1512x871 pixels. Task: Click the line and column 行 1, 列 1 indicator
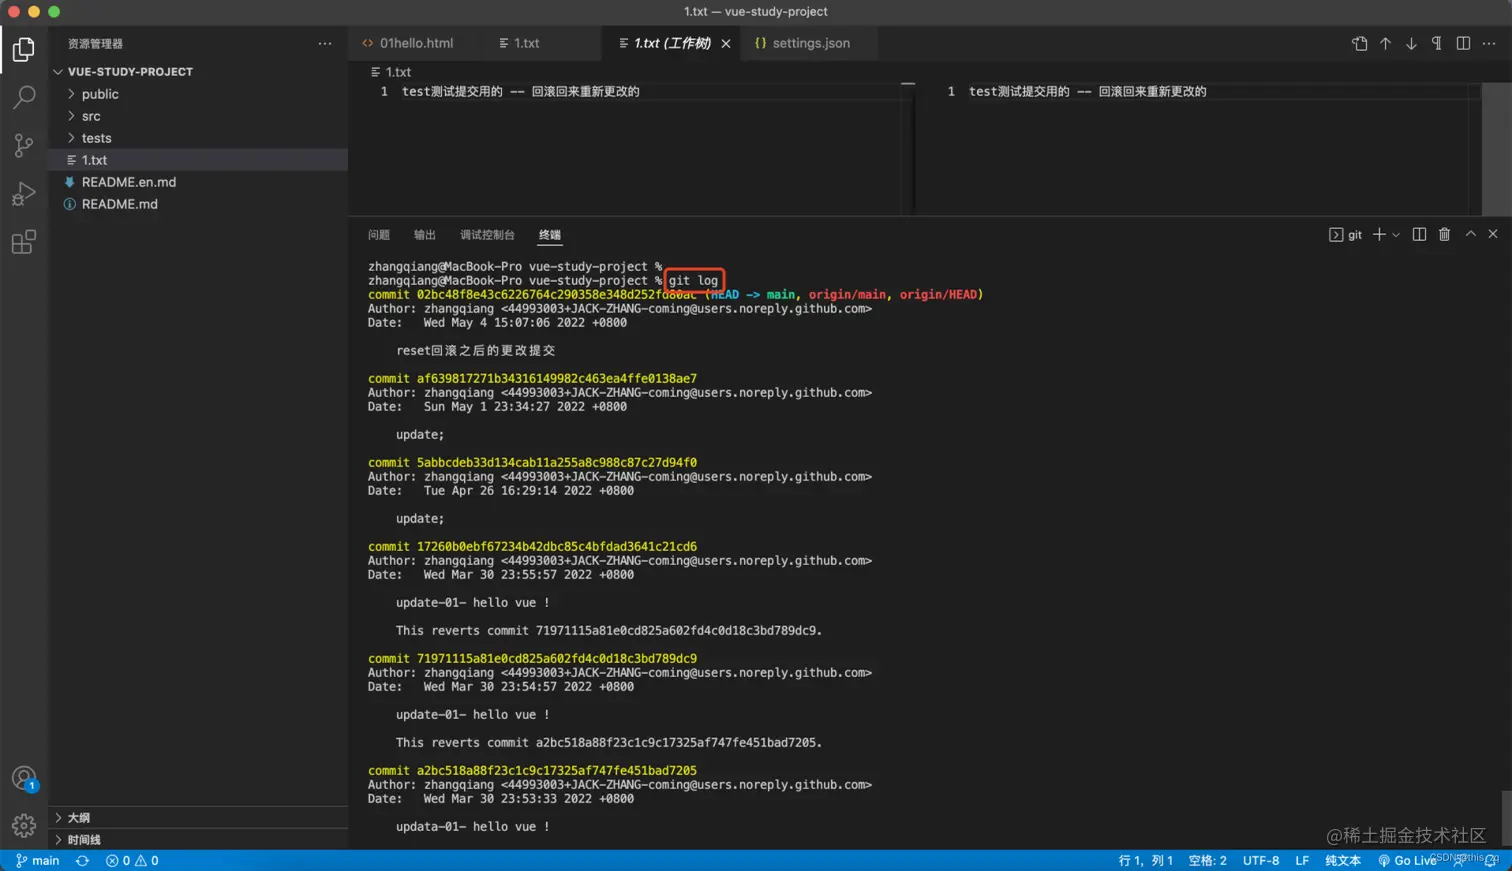(1146, 861)
